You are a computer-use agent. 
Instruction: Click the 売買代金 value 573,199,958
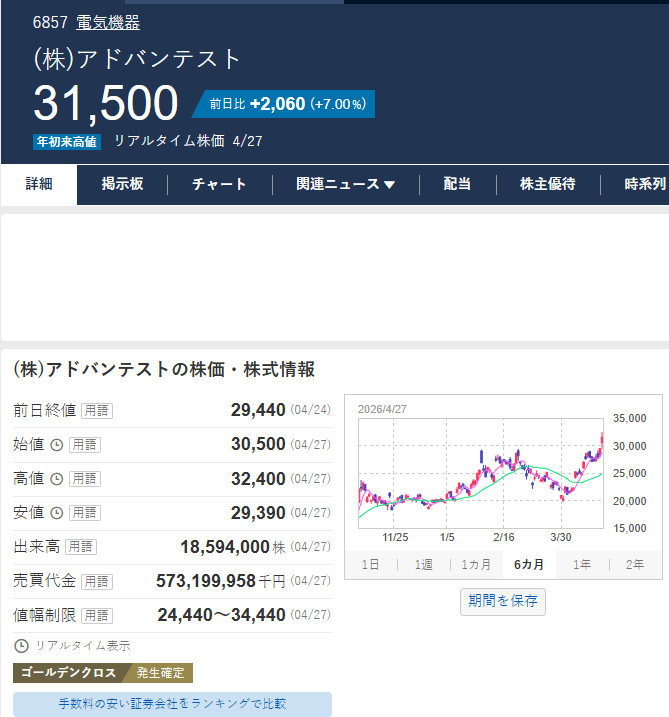(206, 581)
